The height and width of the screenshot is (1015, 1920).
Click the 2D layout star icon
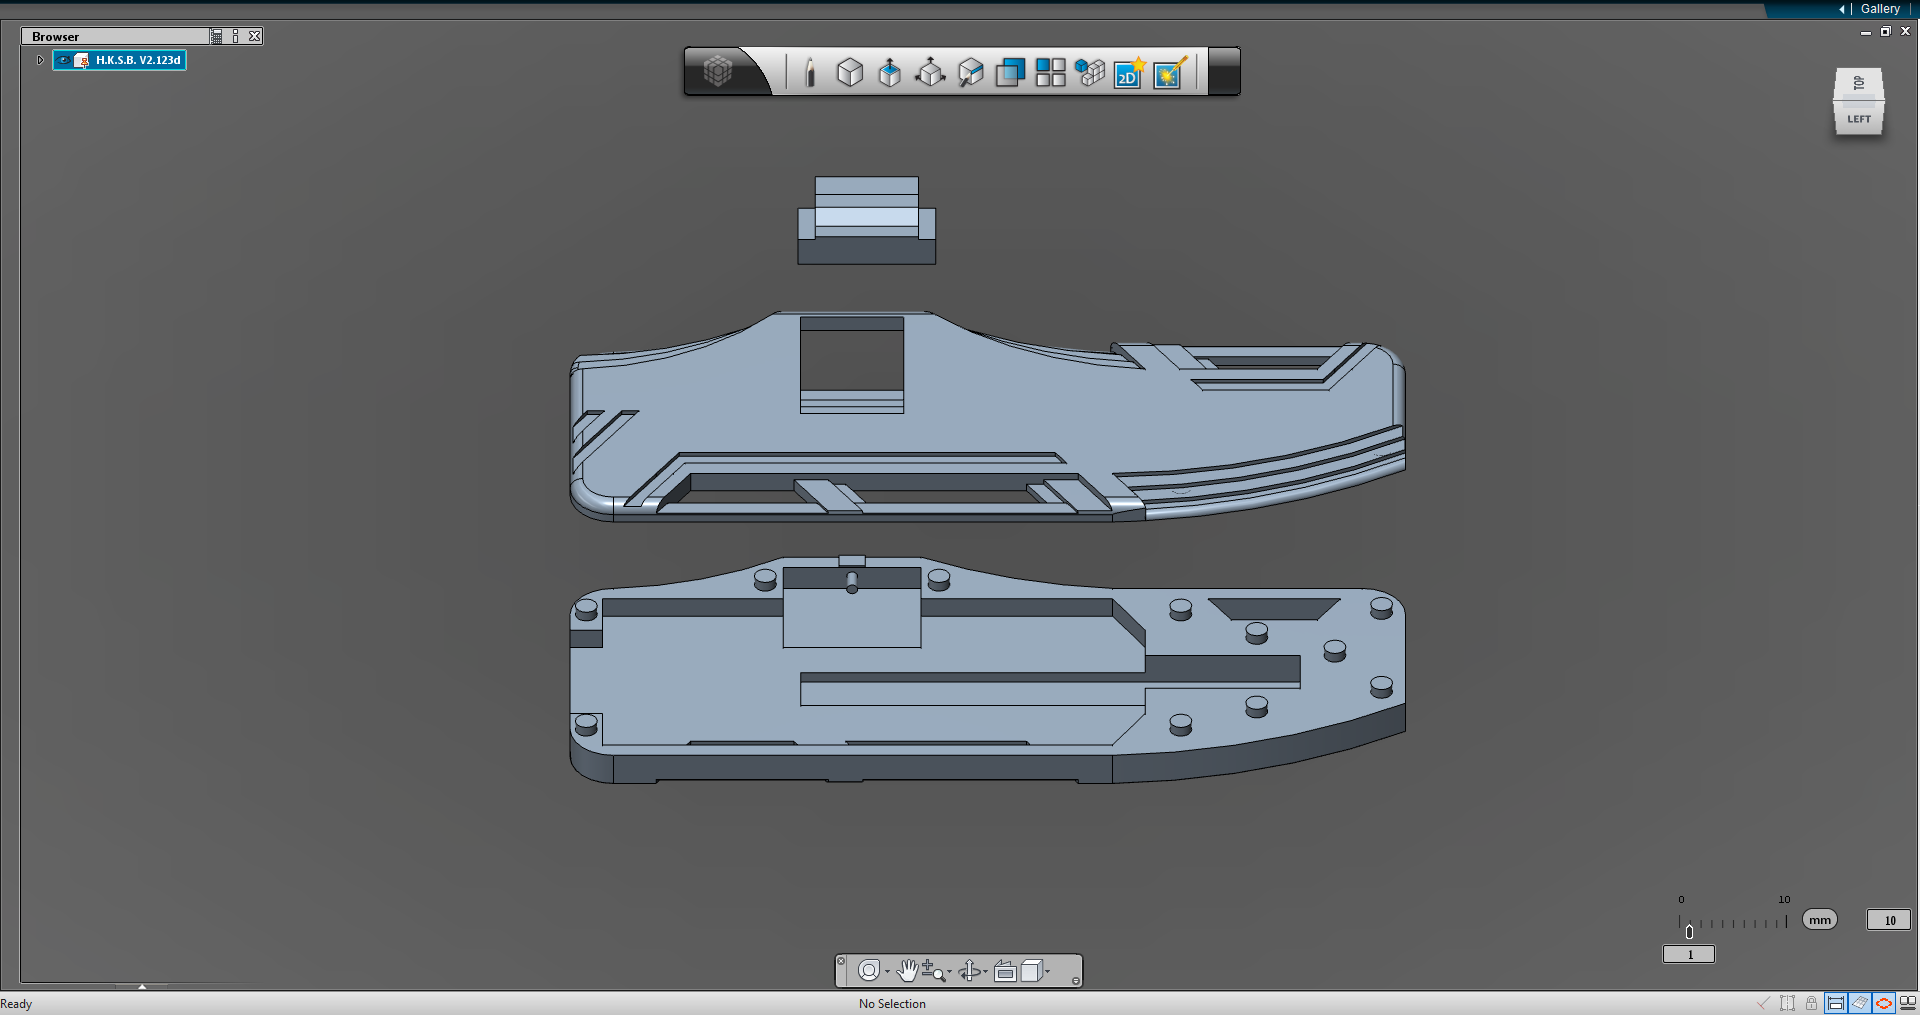1129,72
